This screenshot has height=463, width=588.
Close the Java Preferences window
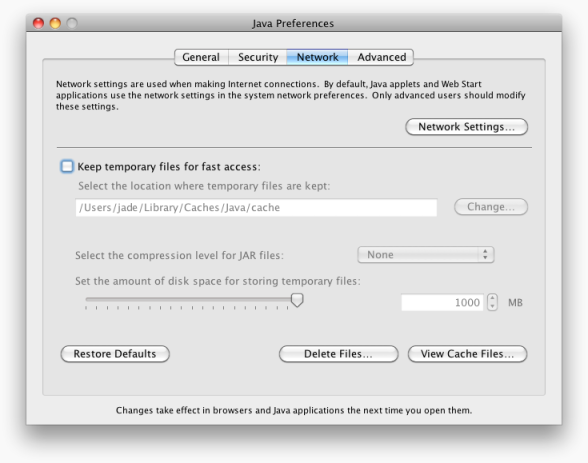(x=39, y=23)
